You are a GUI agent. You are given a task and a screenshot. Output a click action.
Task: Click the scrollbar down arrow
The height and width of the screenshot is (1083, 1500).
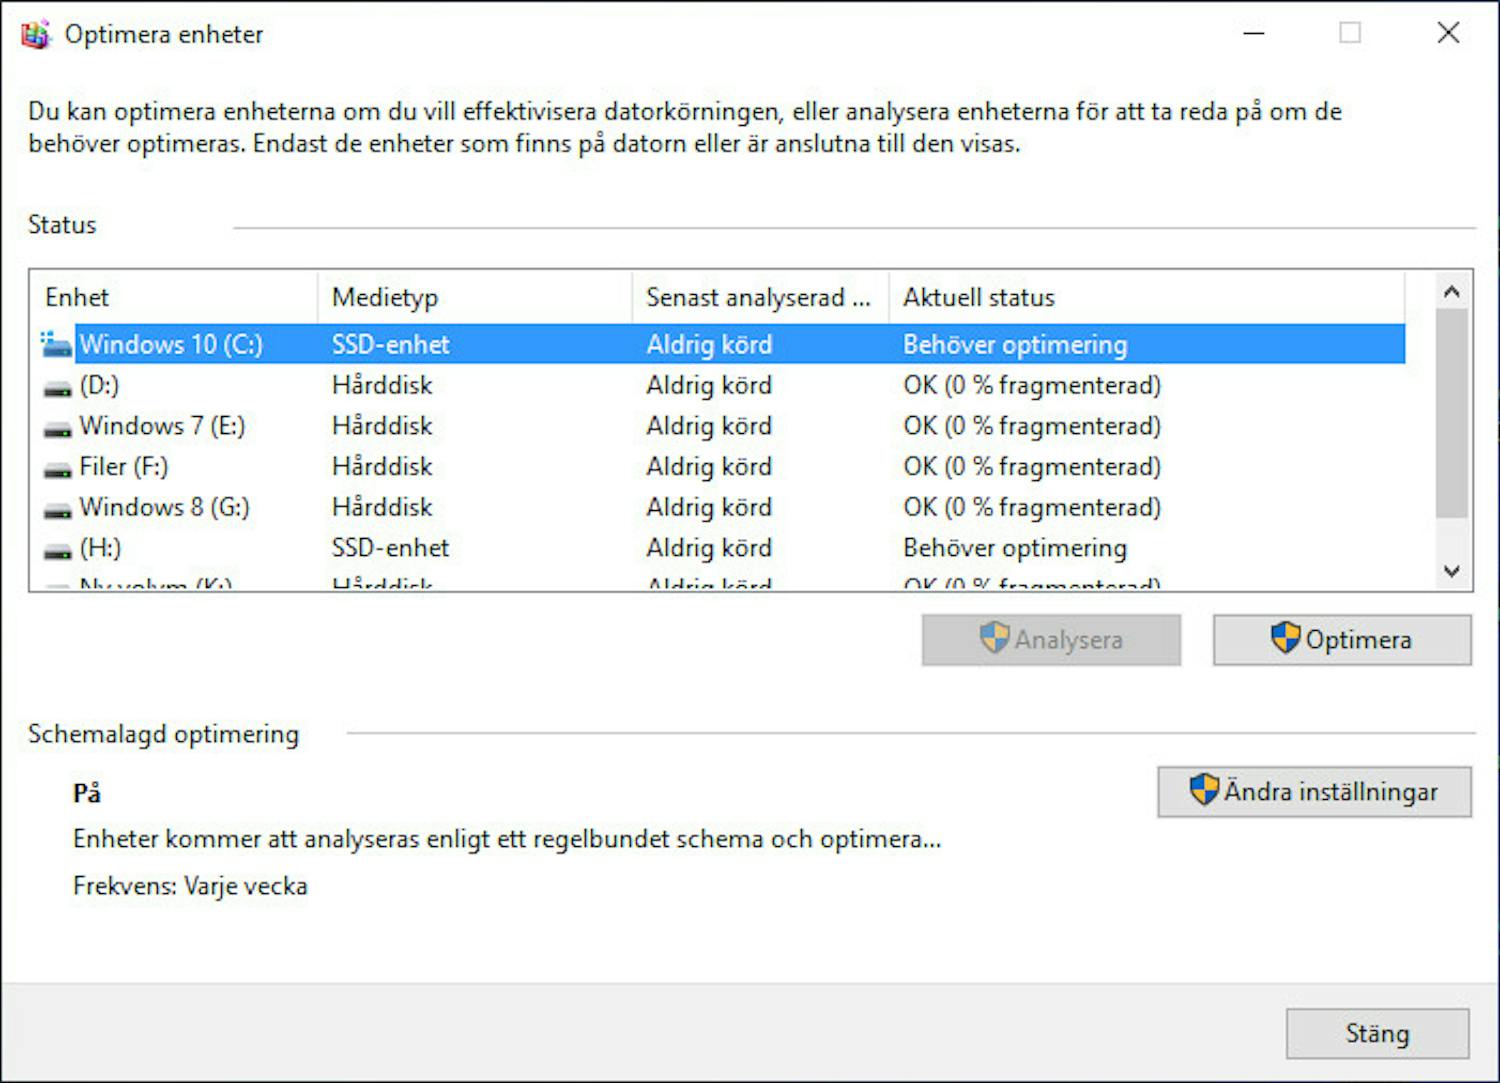tap(1451, 571)
